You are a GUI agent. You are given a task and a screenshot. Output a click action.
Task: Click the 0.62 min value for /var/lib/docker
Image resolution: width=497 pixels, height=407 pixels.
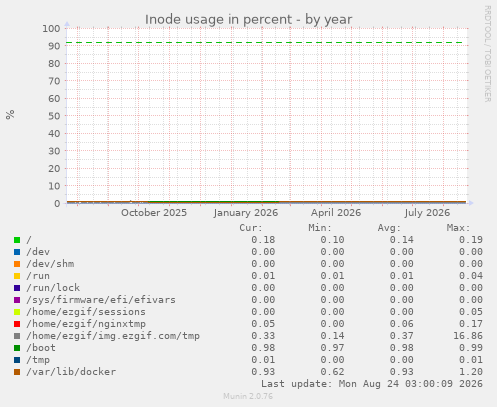pos(332,372)
